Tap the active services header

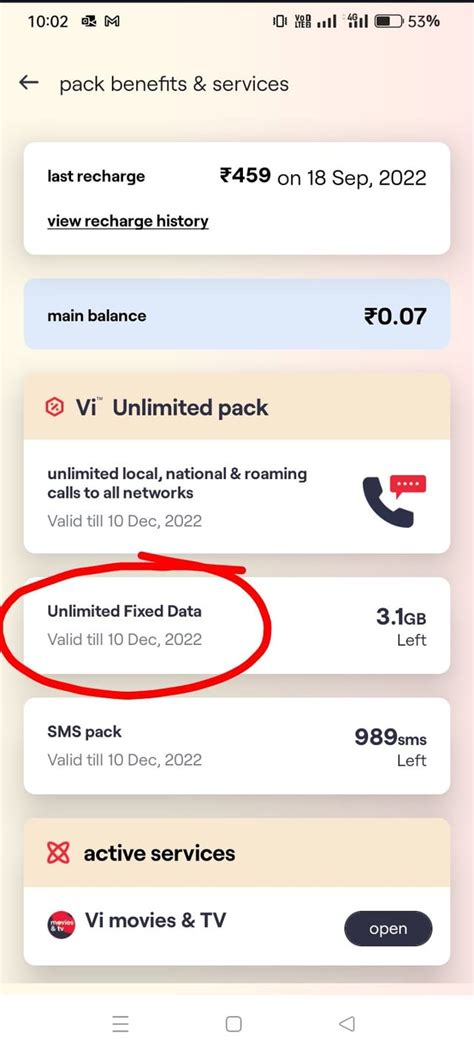237,853
